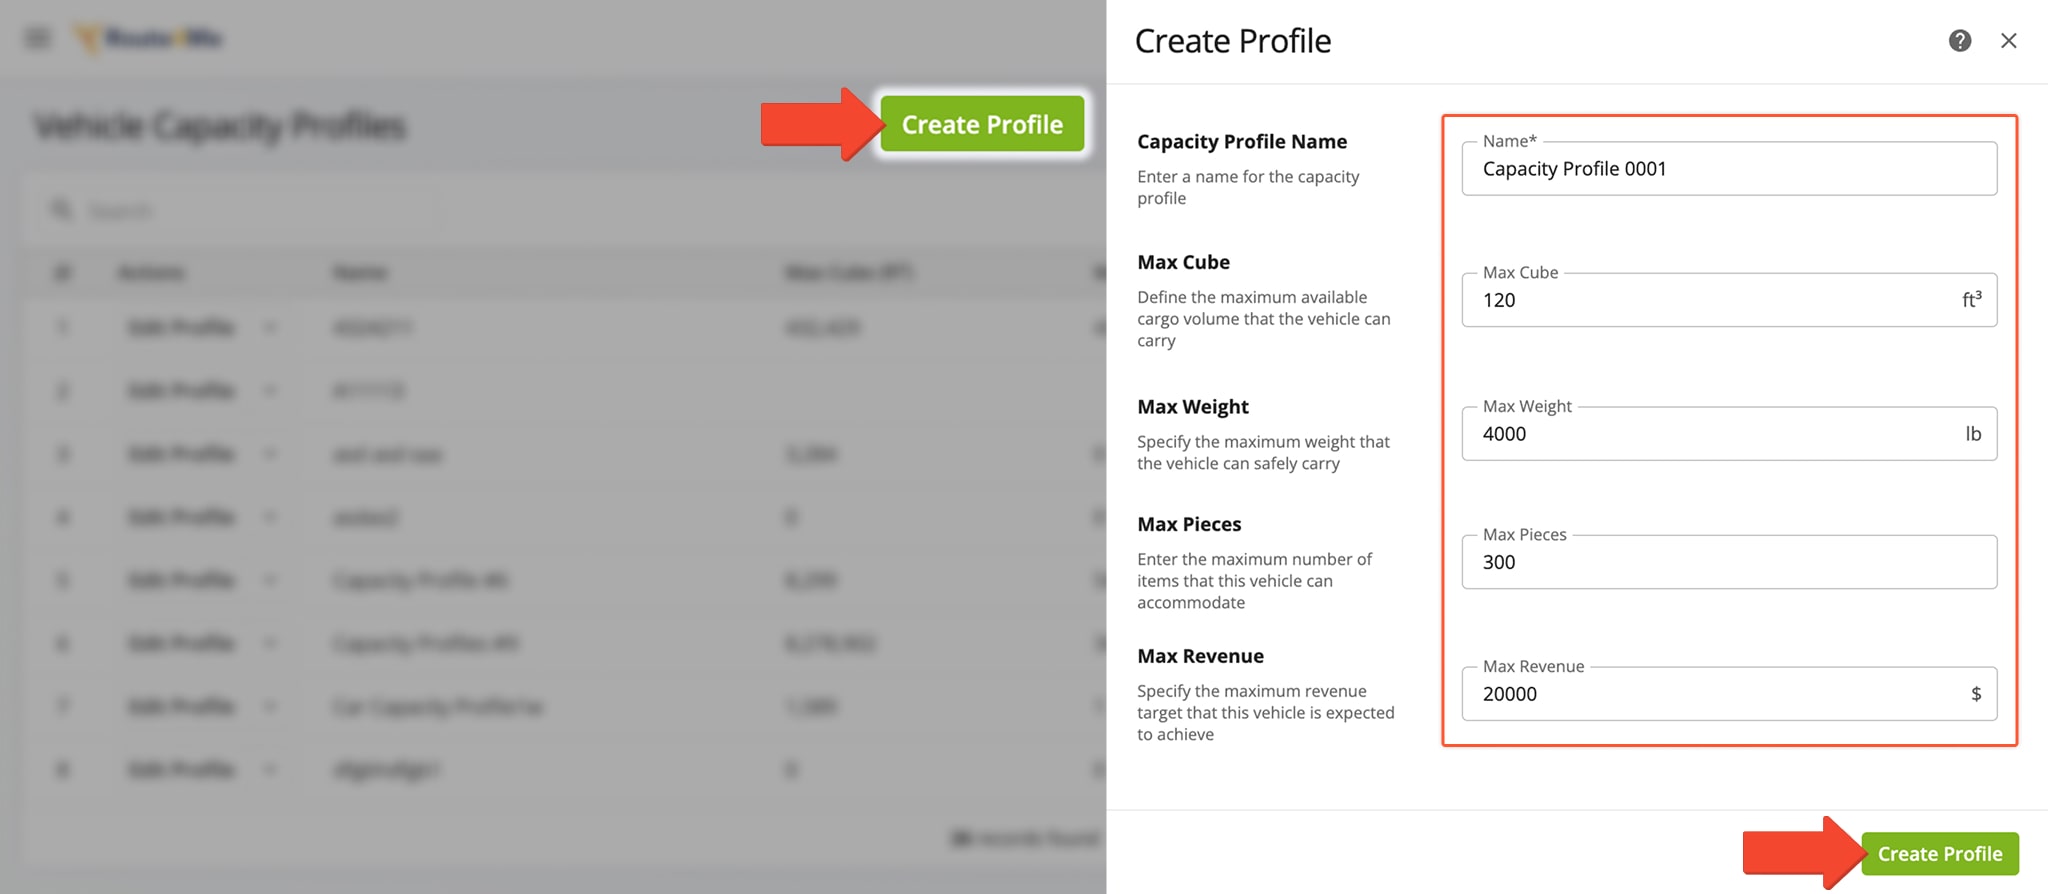2048x894 pixels.
Task: Open the dropdown arrow in row 8
Action: point(270,769)
